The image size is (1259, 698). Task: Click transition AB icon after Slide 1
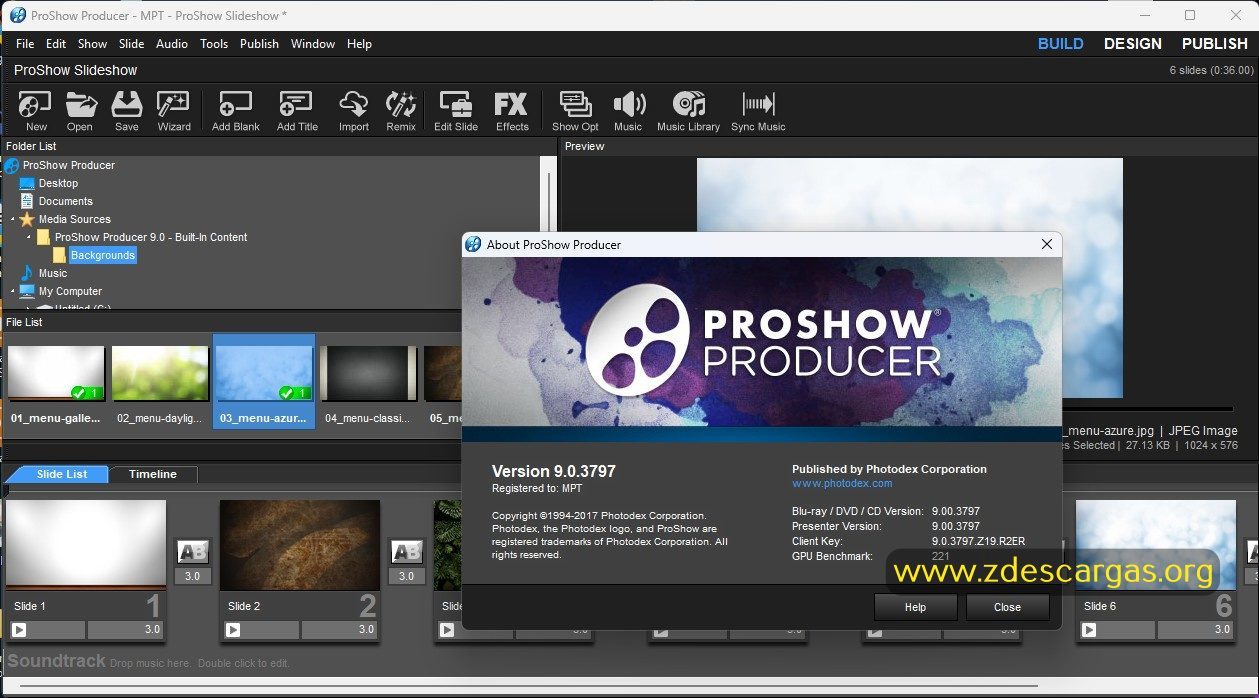pyautogui.click(x=193, y=552)
